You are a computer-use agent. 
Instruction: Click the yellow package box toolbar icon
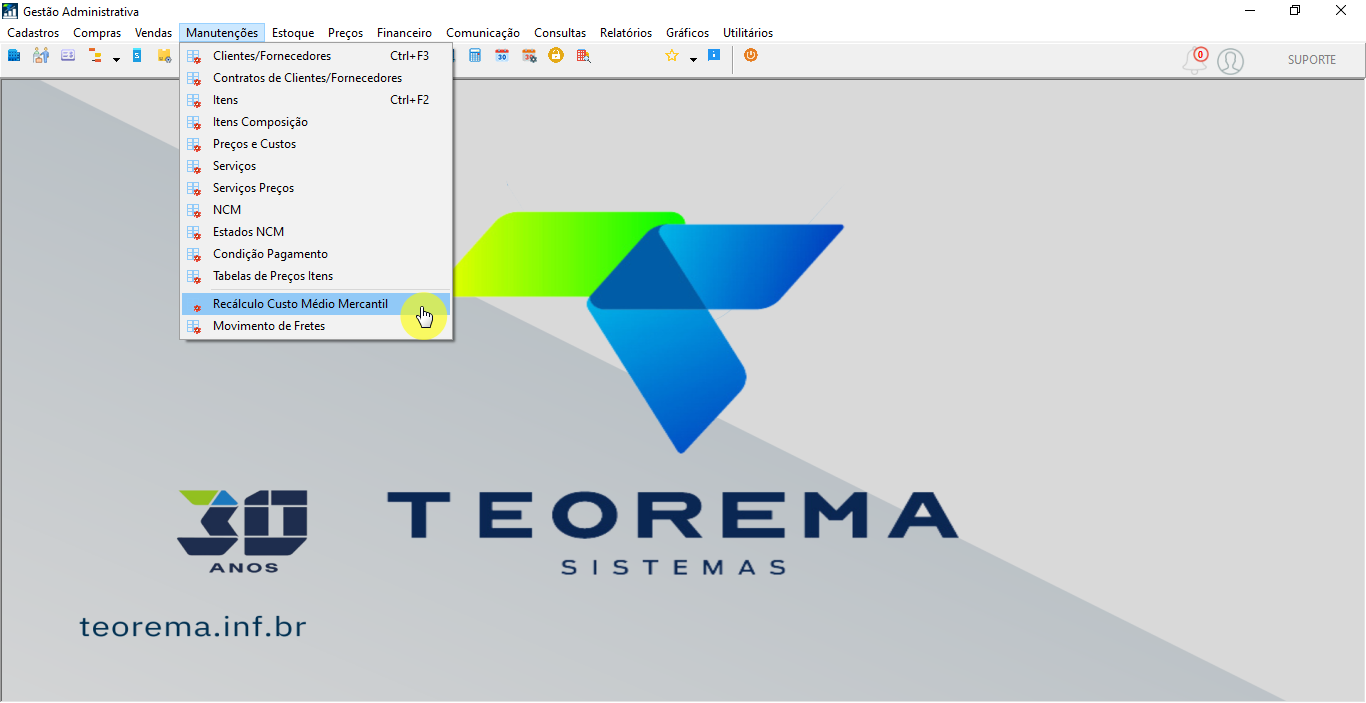click(164, 56)
